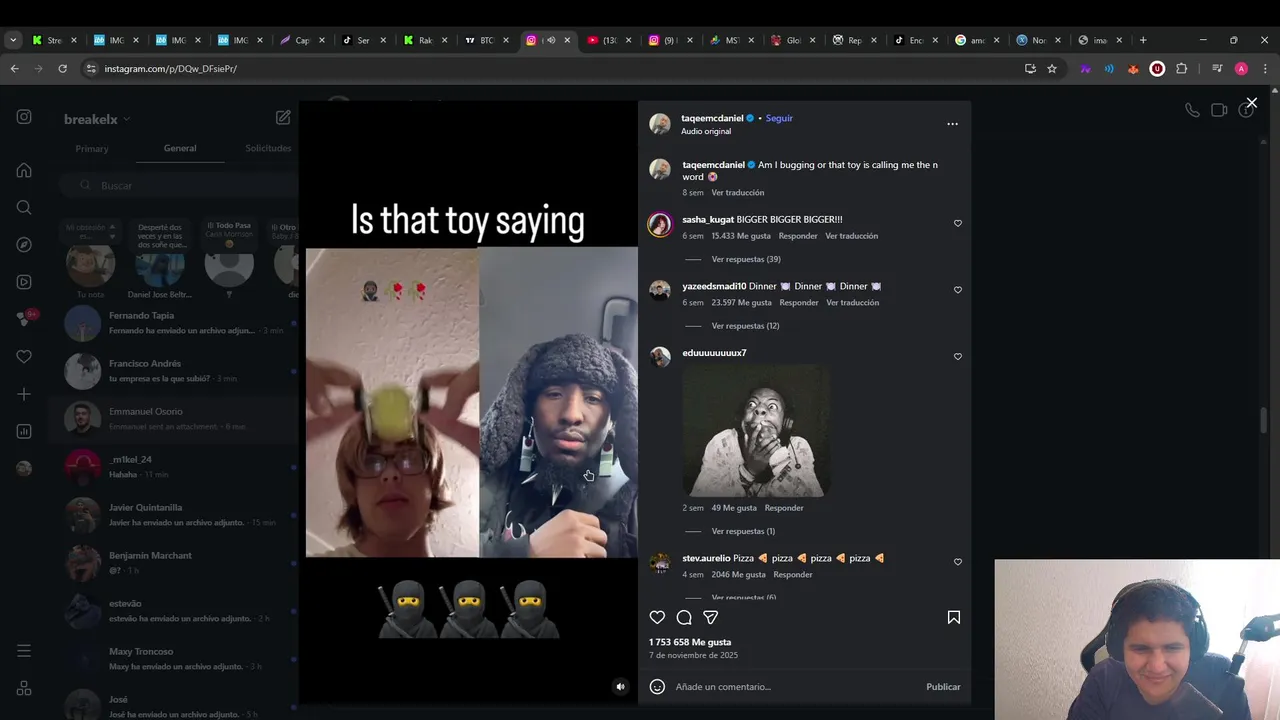This screenshot has width=1280, height=720.
Task: Start an audio call with the phone icon
Action: 1192,110
